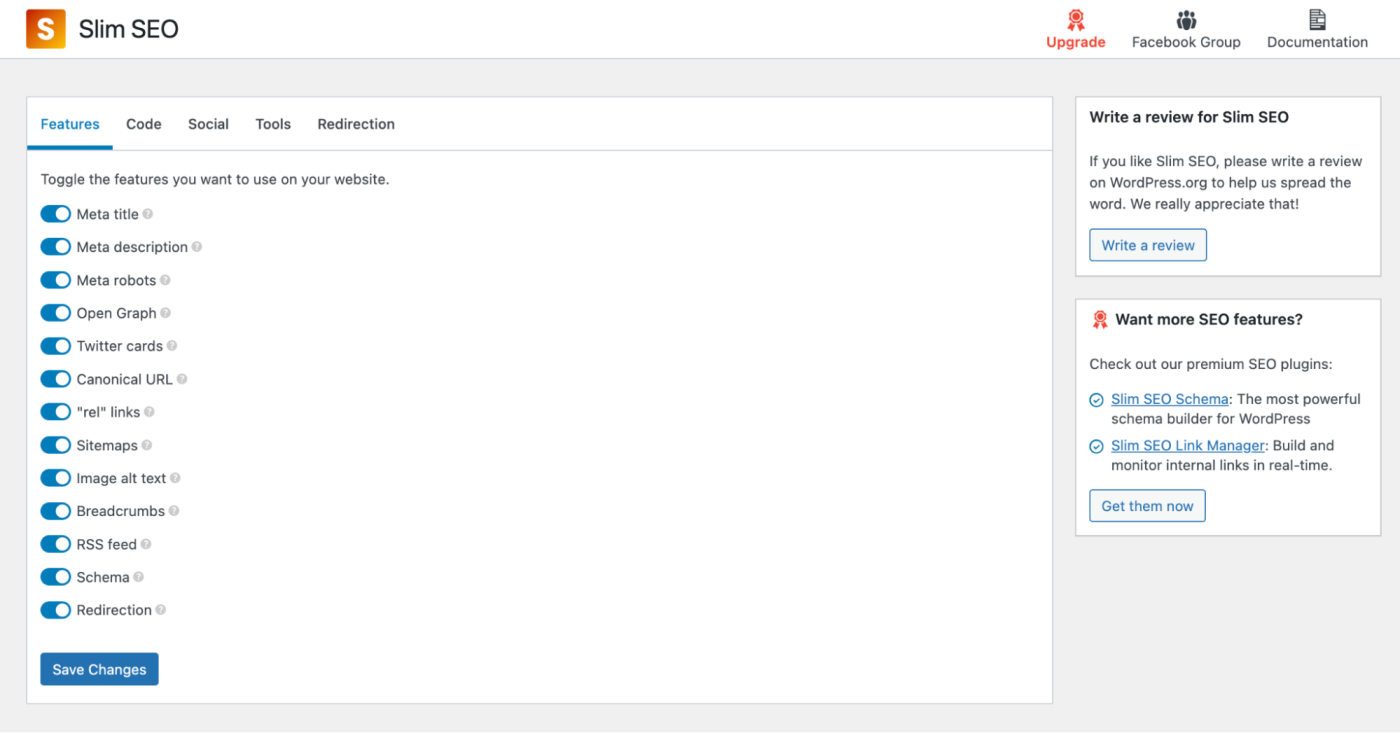Disable the Meta description switch
Screen dimensions: 1400x733
pos(56,247)
